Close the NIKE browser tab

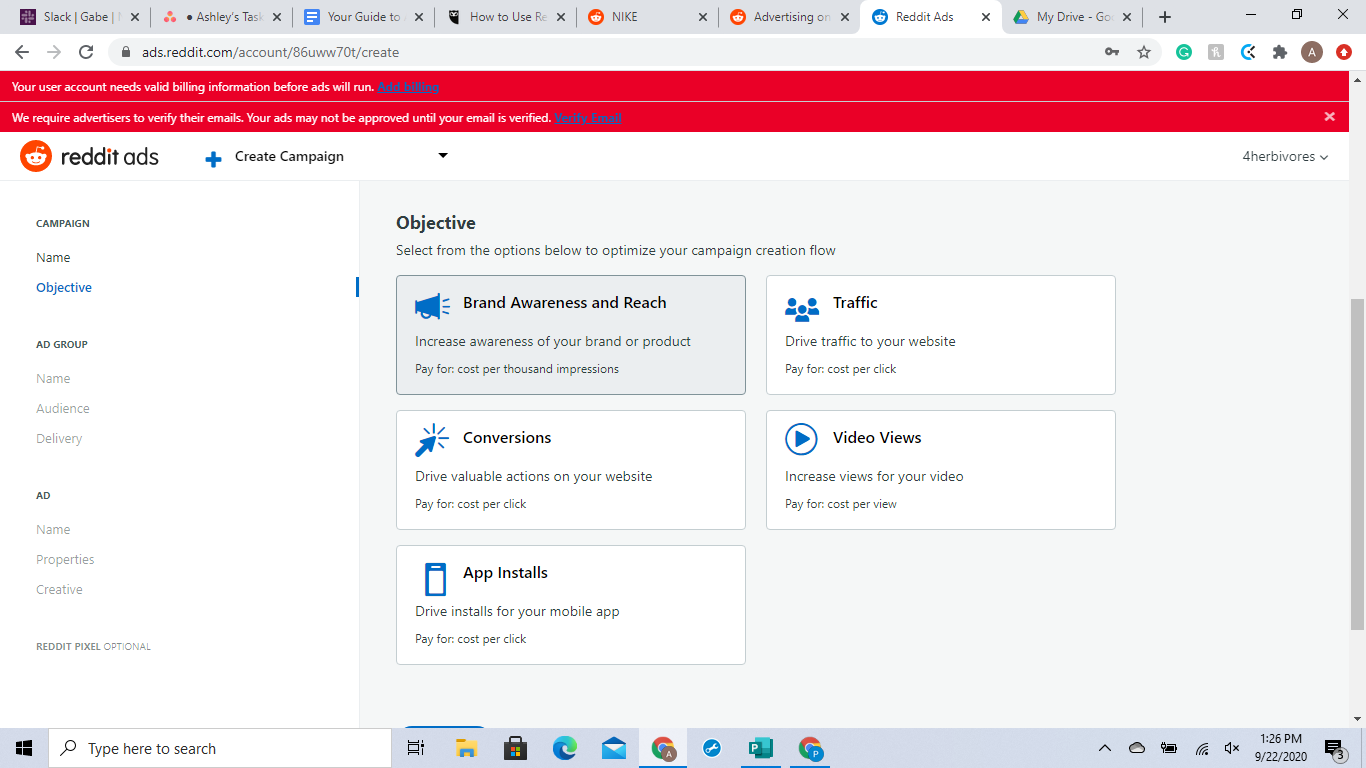pyautogui.click(x=703, y=17)
